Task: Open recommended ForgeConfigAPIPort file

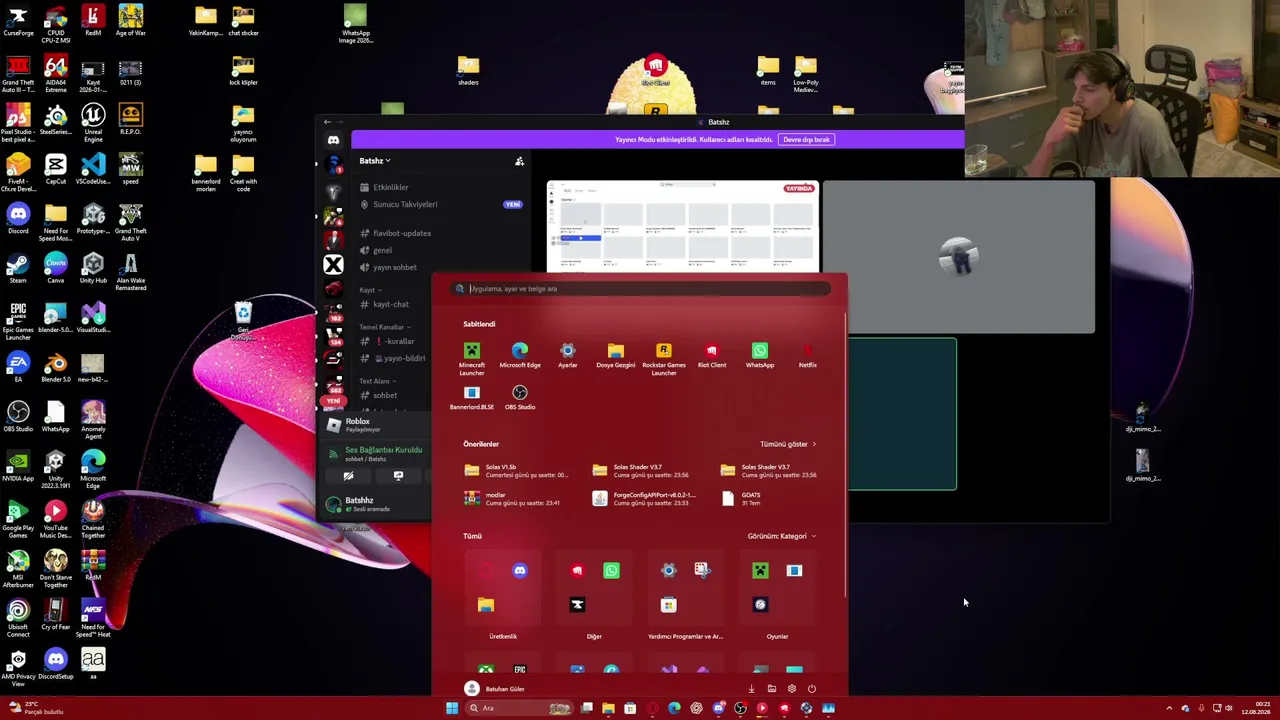Action: pos(644,499)
